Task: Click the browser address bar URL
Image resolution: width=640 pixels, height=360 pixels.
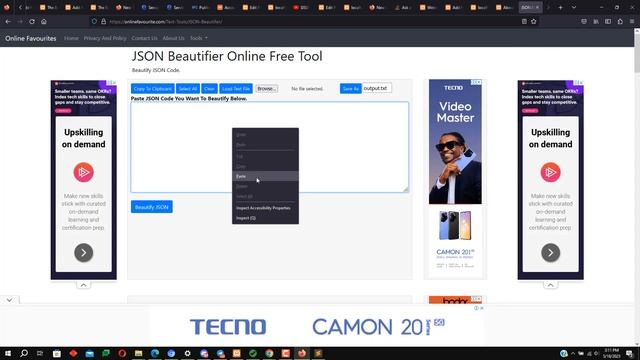Action: point(166,22)
